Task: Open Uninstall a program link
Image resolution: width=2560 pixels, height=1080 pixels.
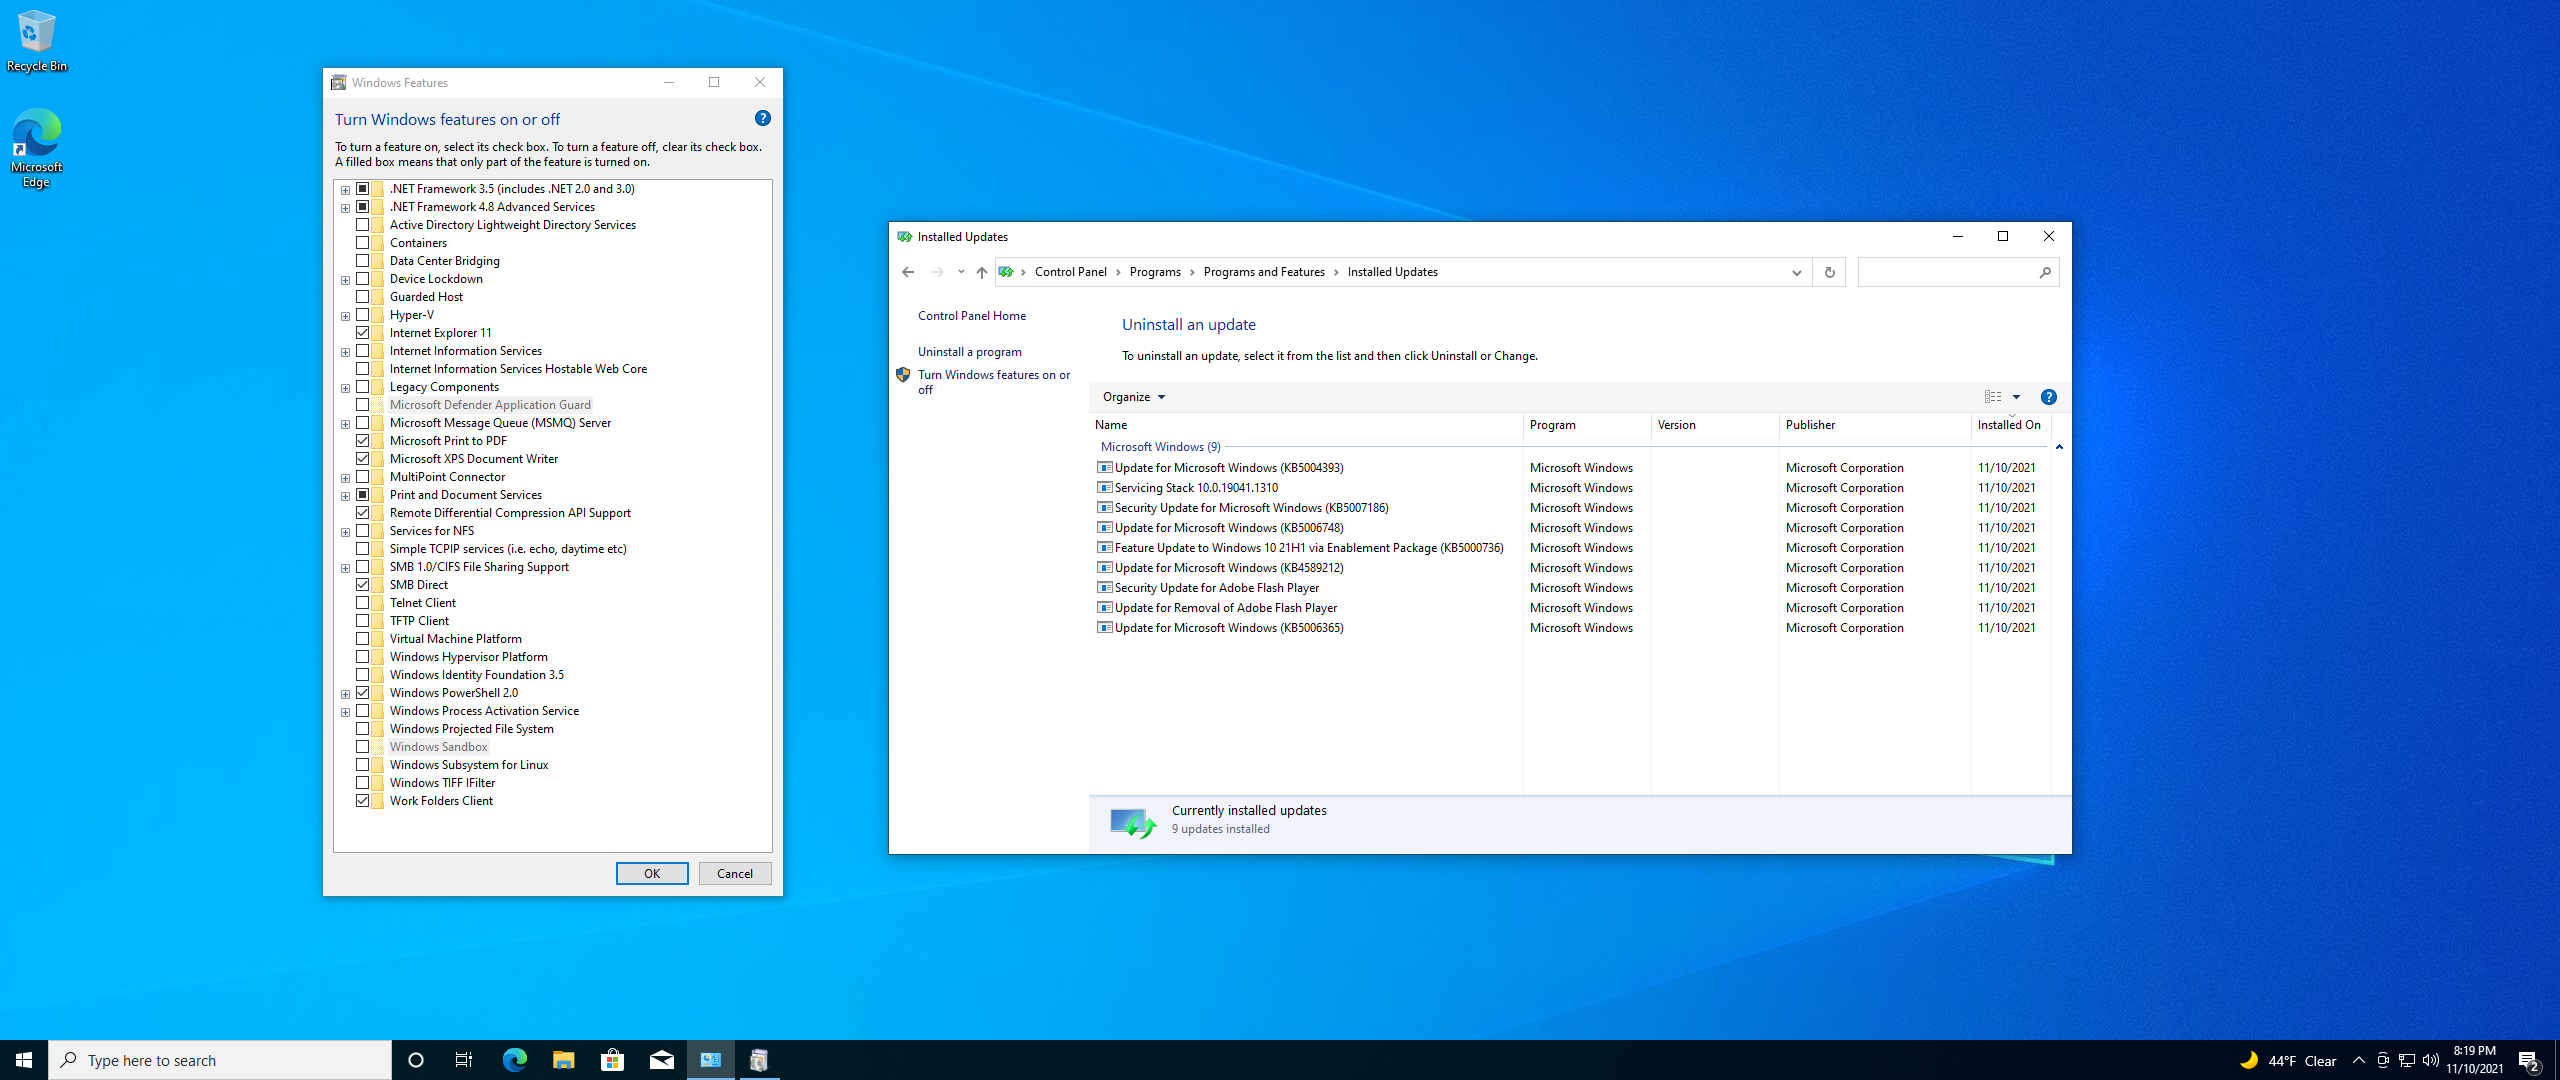Action: [969, 352]
